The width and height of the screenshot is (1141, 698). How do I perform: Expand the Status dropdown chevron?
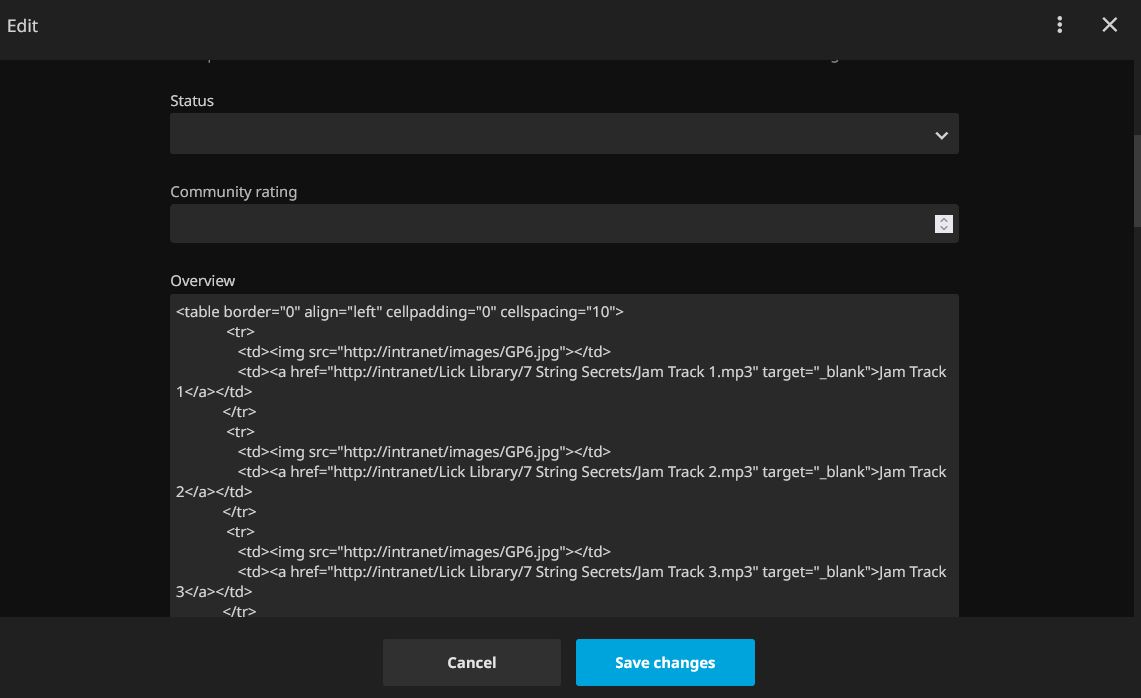coord(940,135)
